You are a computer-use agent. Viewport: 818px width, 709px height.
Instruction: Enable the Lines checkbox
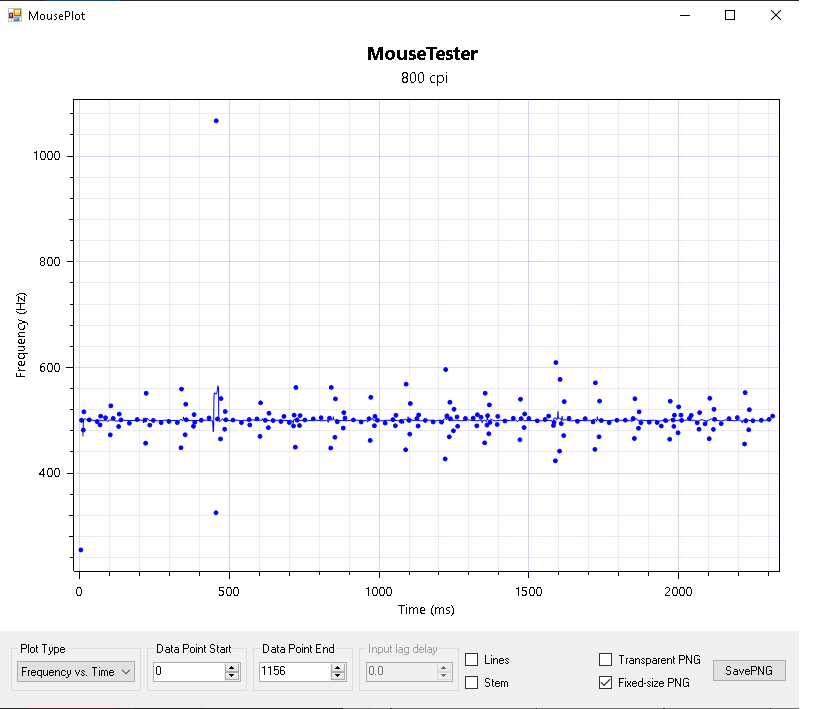coord(472,660)
